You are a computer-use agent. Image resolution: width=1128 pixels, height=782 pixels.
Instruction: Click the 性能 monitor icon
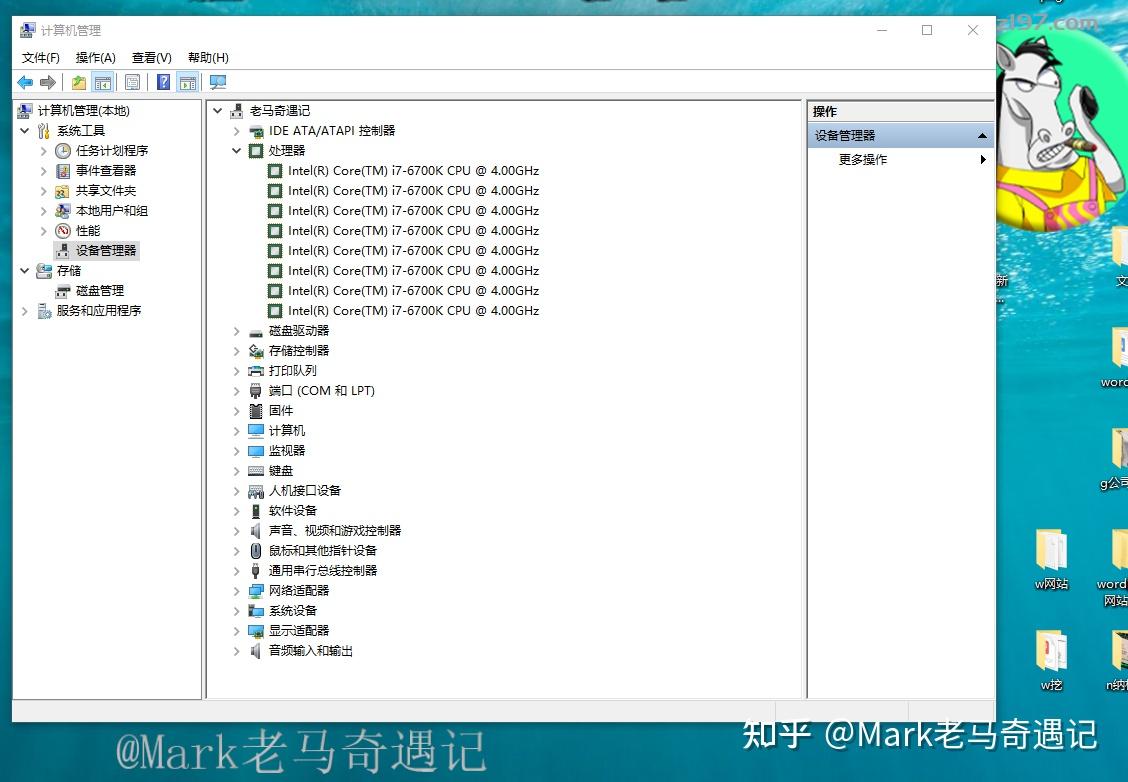[x=63, y=231]
